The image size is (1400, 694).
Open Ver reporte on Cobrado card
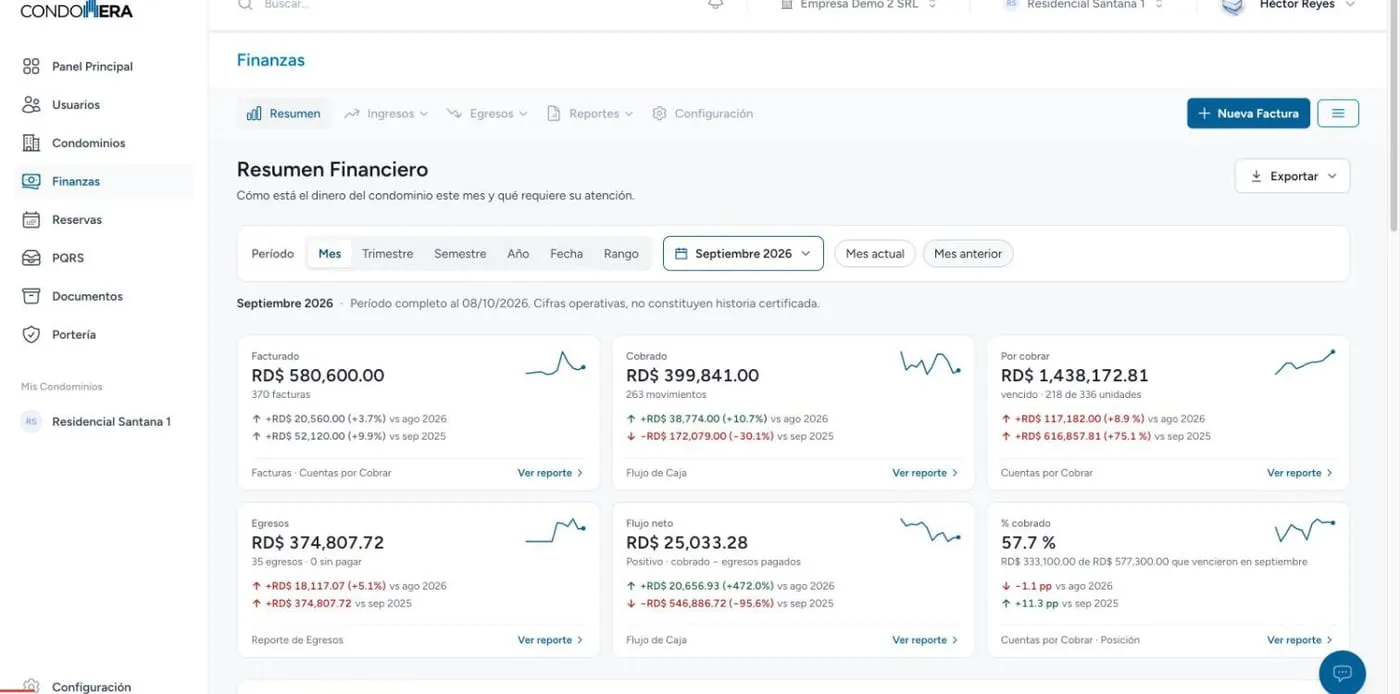pyautogui.click(x=925, y=473)
